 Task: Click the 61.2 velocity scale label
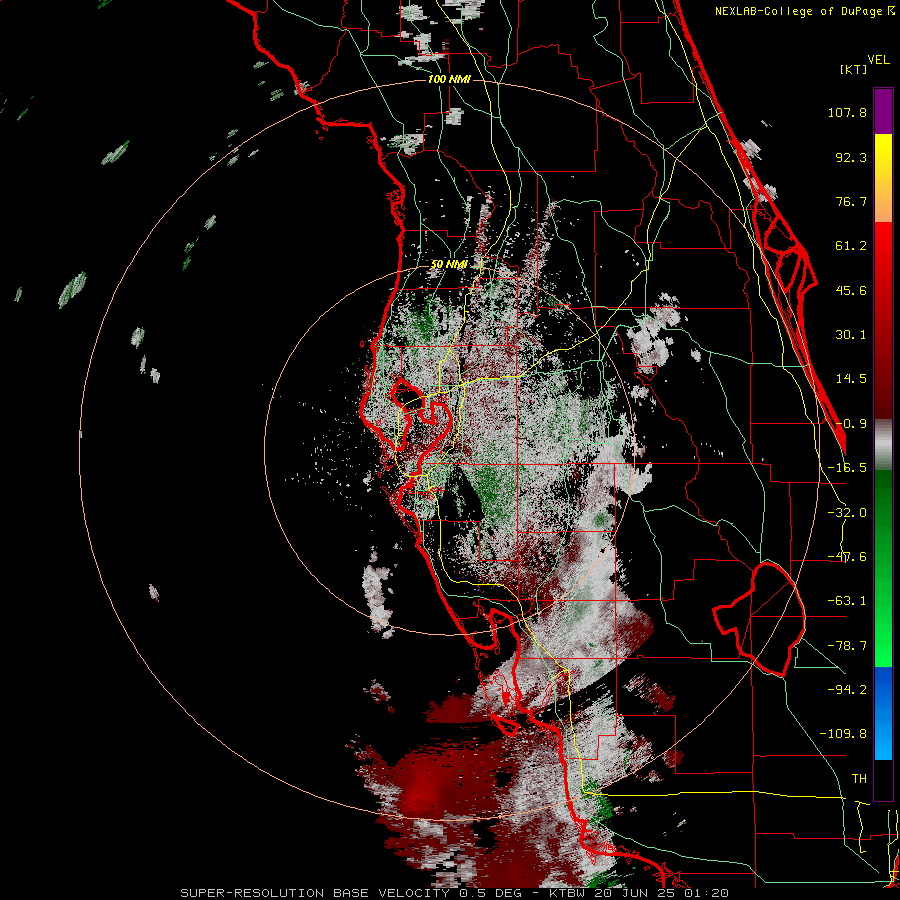(851, 246)
